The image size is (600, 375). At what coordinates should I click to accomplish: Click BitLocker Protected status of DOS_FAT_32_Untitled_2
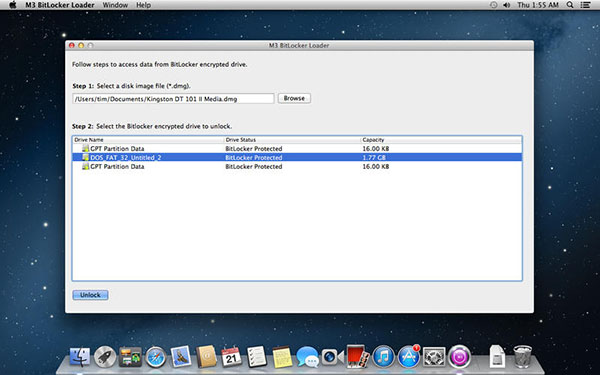pyautogui.click(x=254, y=158)
